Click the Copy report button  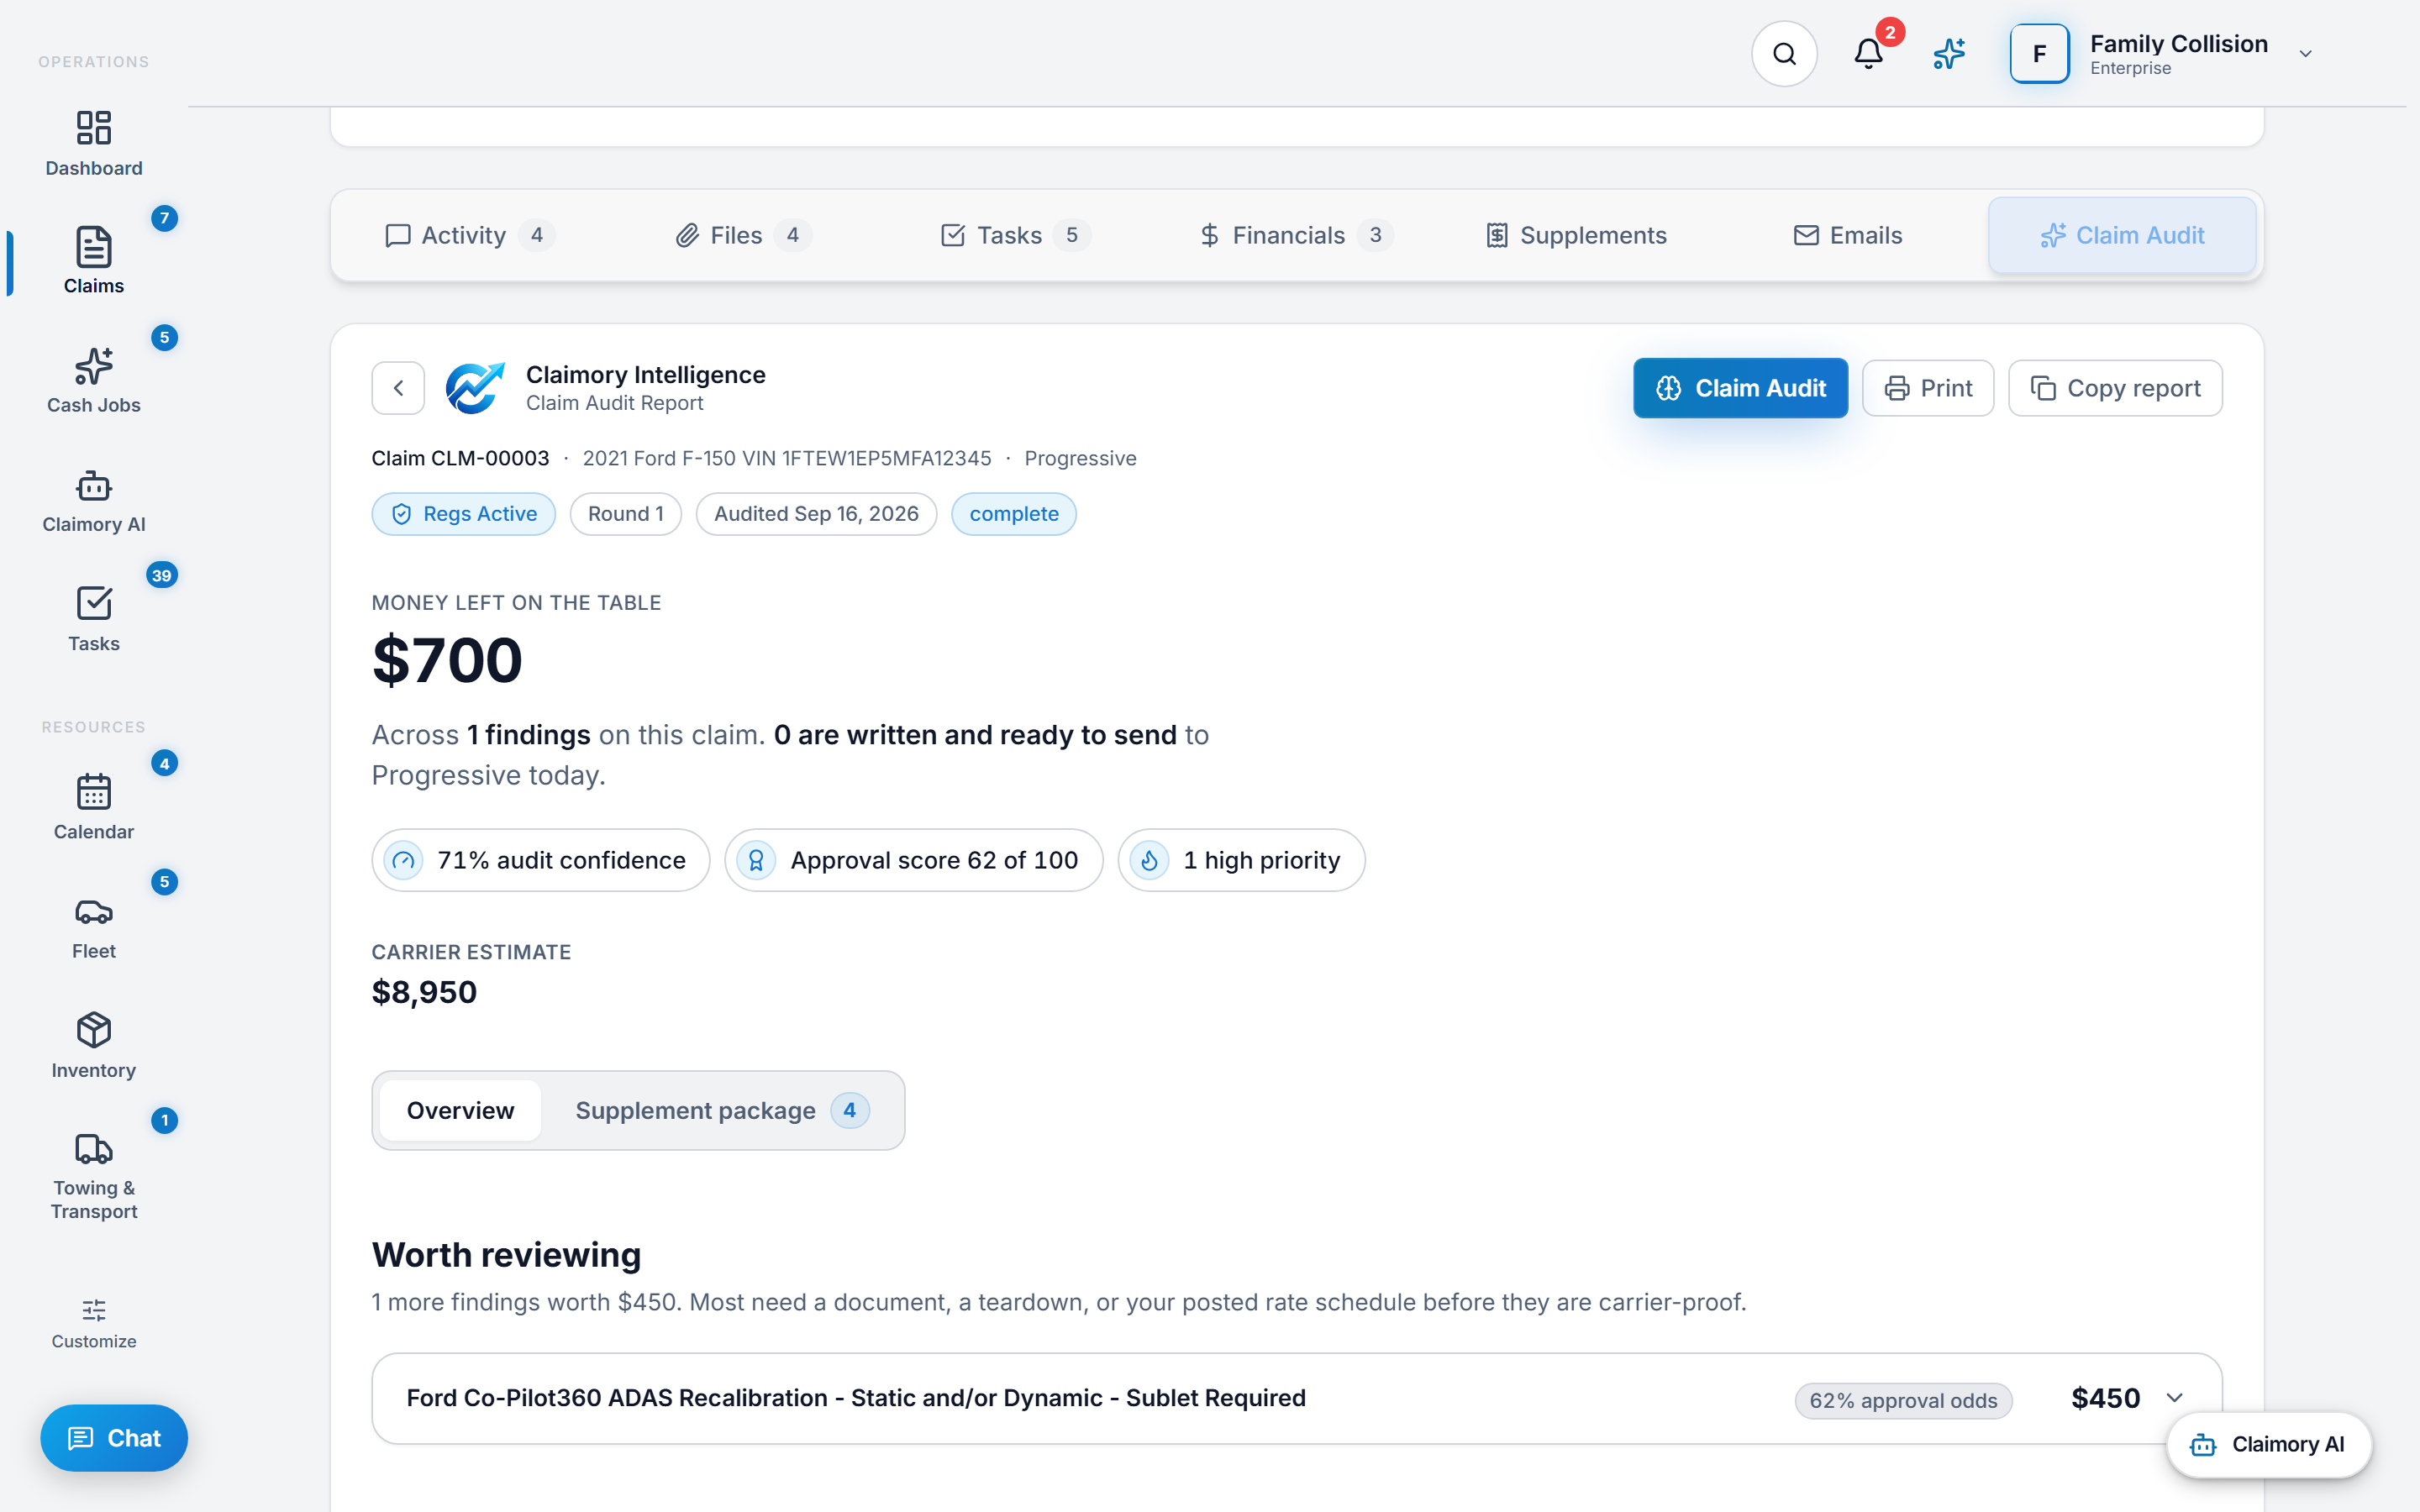pos(2115,388)
